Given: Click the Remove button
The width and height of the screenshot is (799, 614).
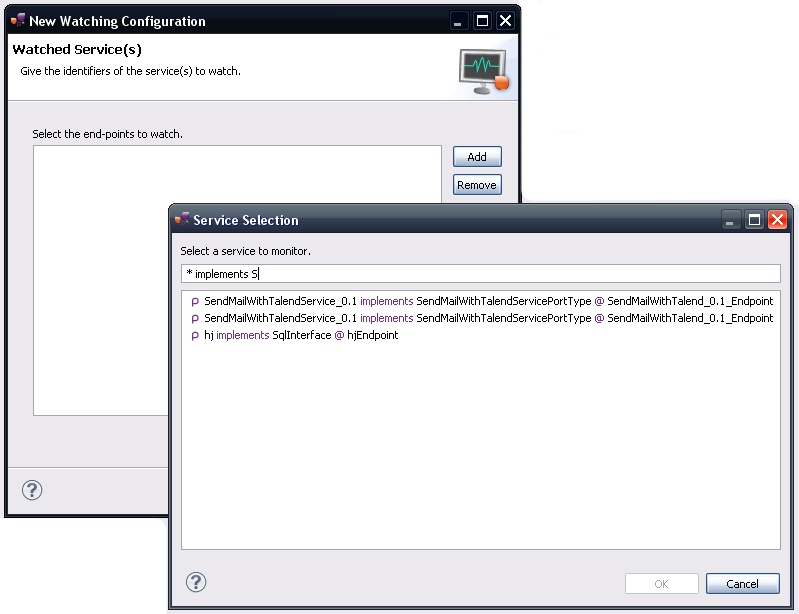Looking at the screenshot, I should click(x=477, y=185).
